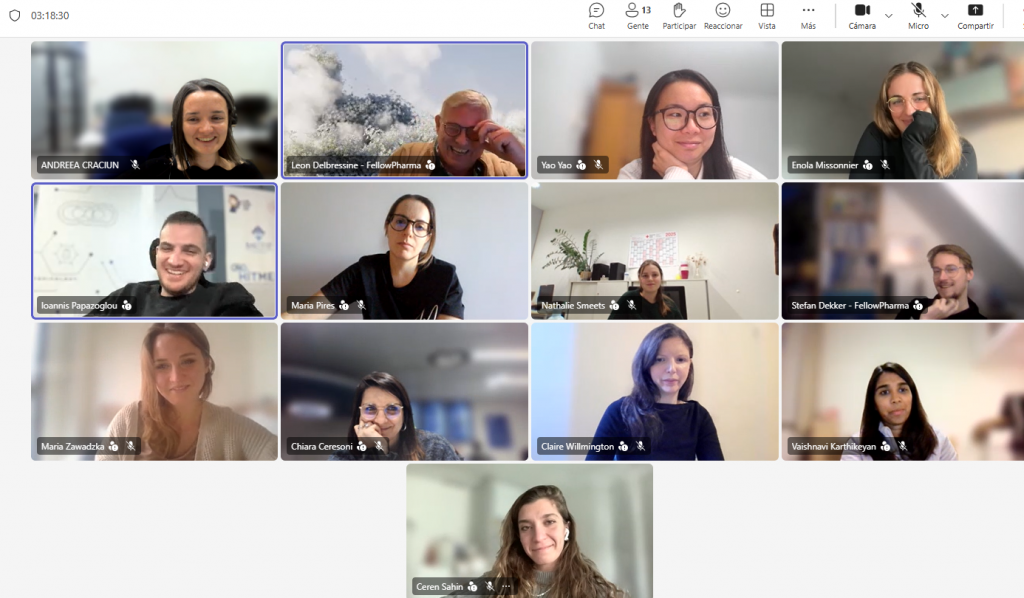Open the Chat panel

click(596, 16)
